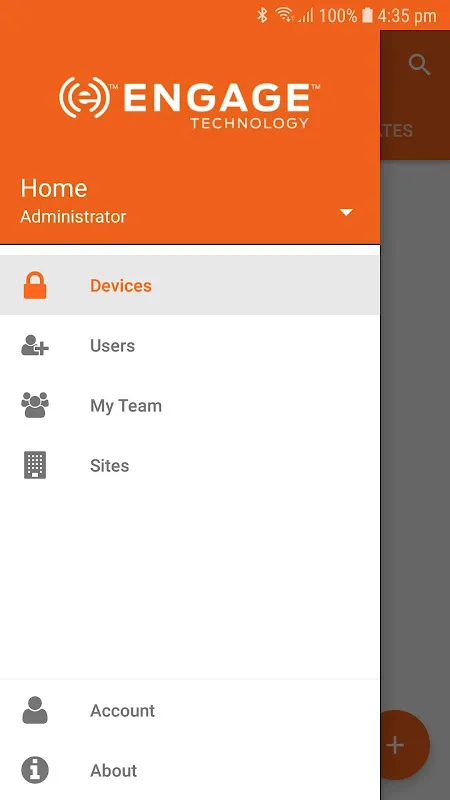Tap the group icon for My Team

point(35,405)
